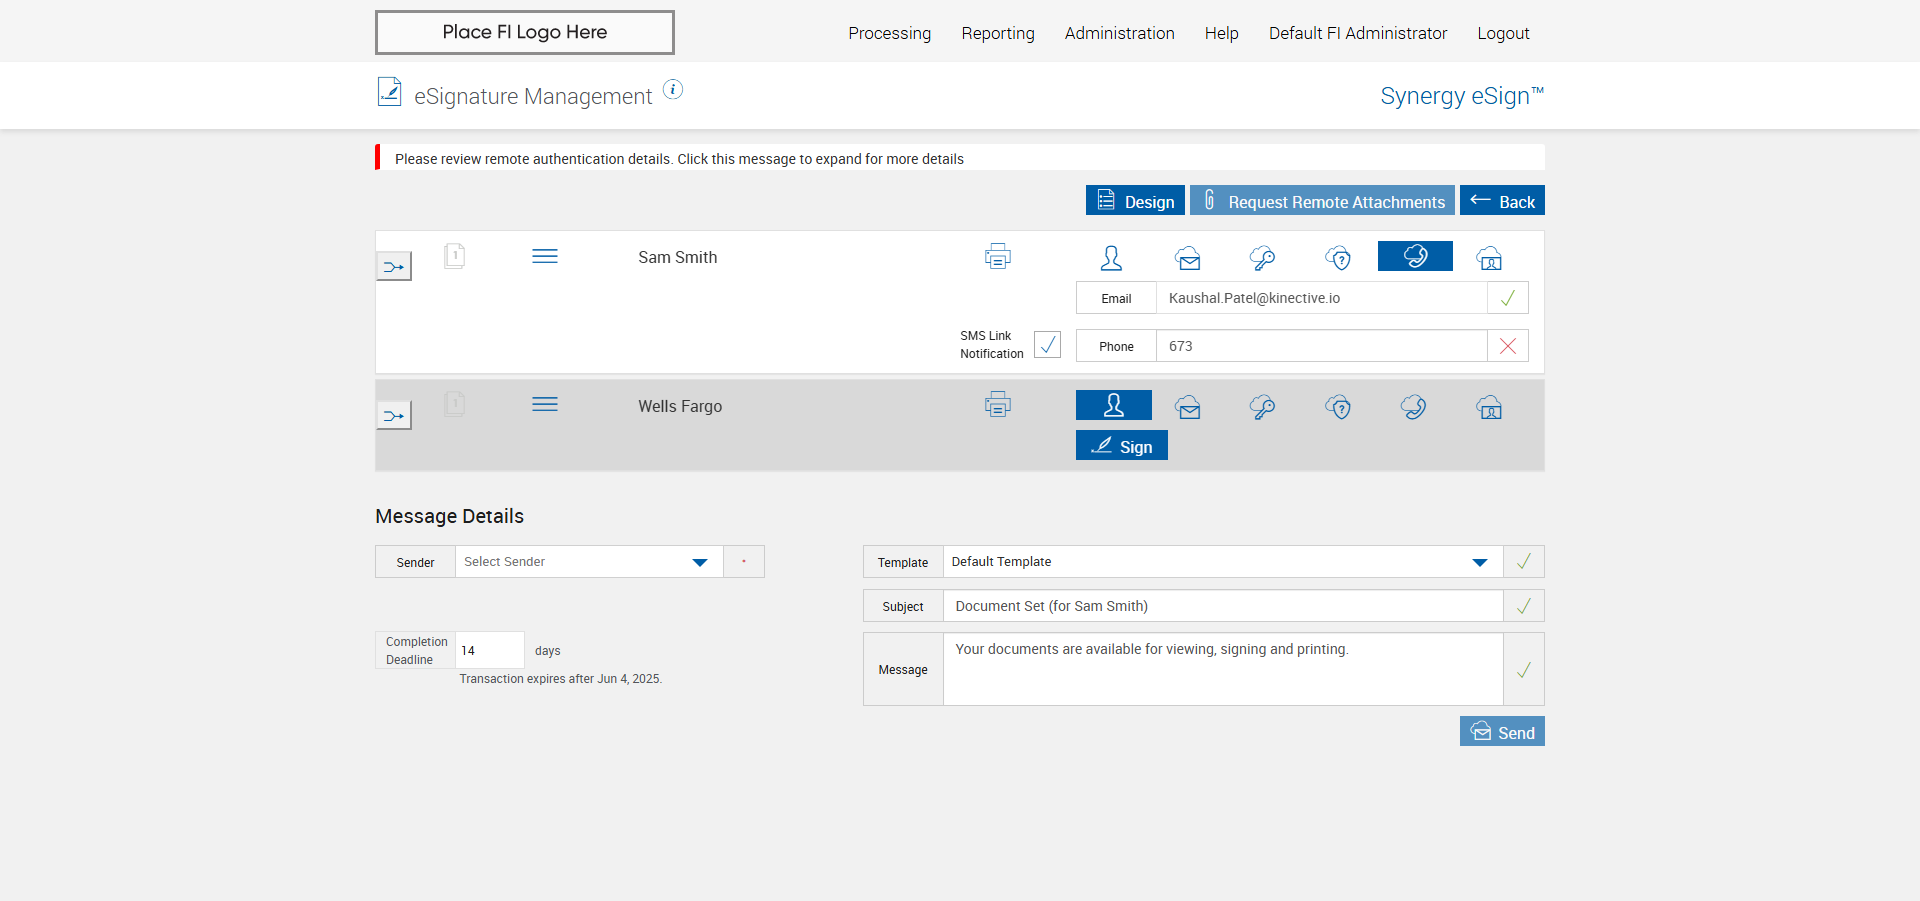Click the Sign button under Wells Fargo
The width and height of the screenshot is (1920, 901).
pos(1121,445)
